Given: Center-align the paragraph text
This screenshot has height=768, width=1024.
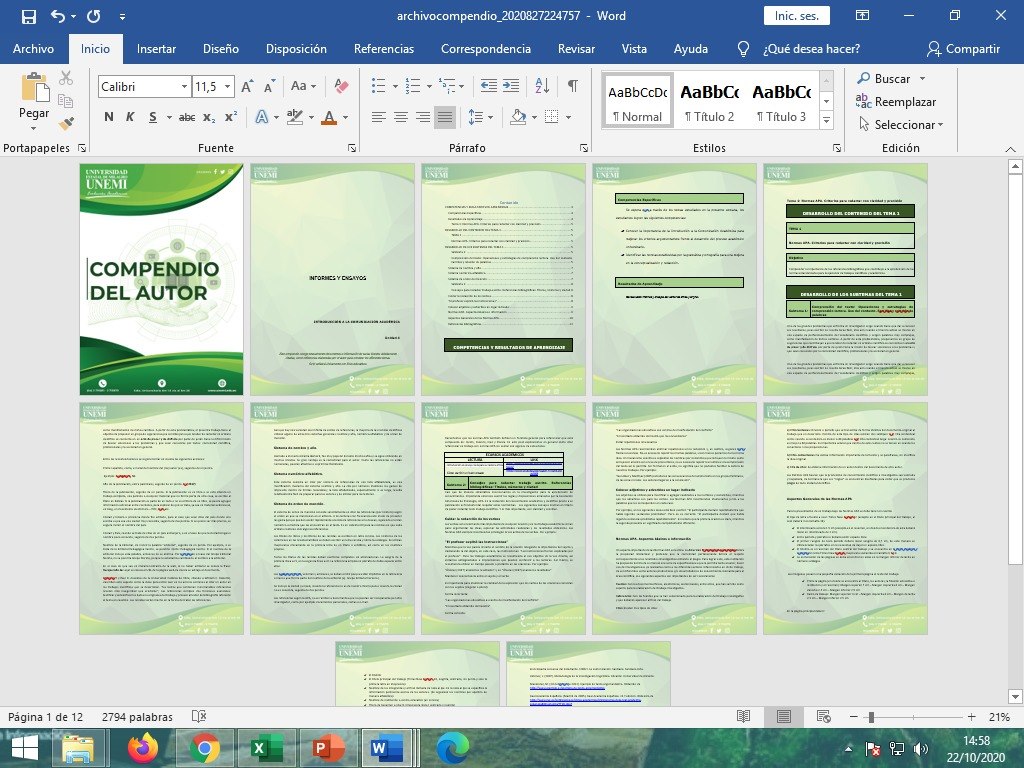Looking at the screenshot, I should pos(400,117).
